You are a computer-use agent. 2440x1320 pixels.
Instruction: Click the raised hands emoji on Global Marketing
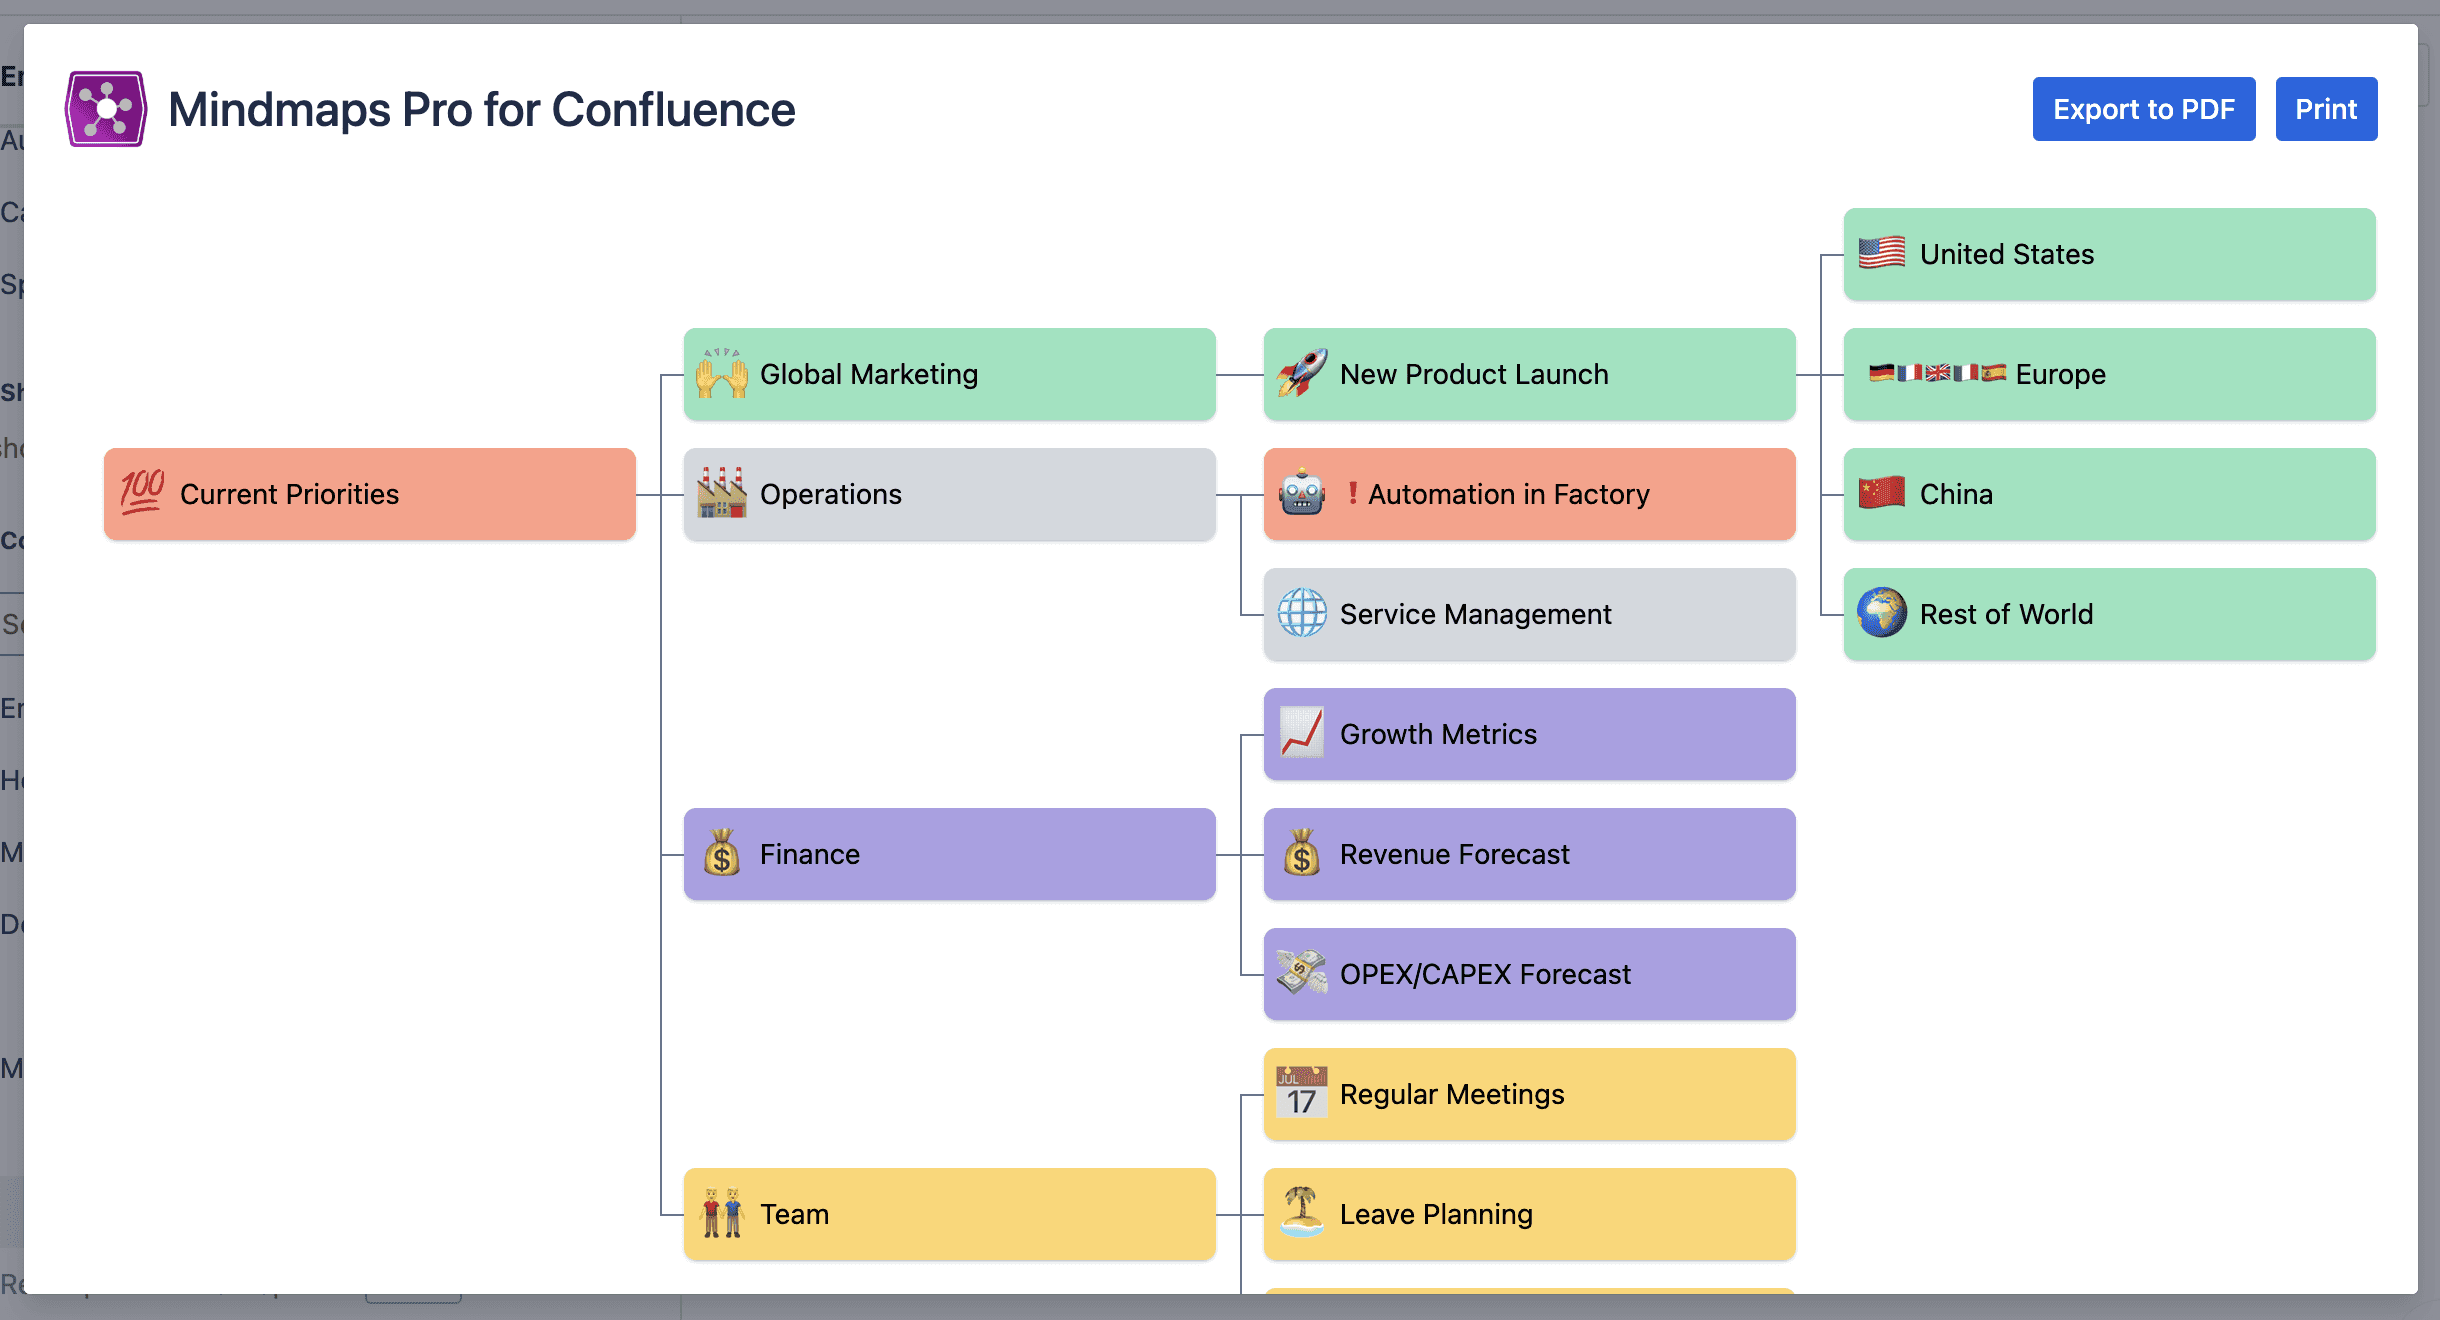(x=722, y=373)
